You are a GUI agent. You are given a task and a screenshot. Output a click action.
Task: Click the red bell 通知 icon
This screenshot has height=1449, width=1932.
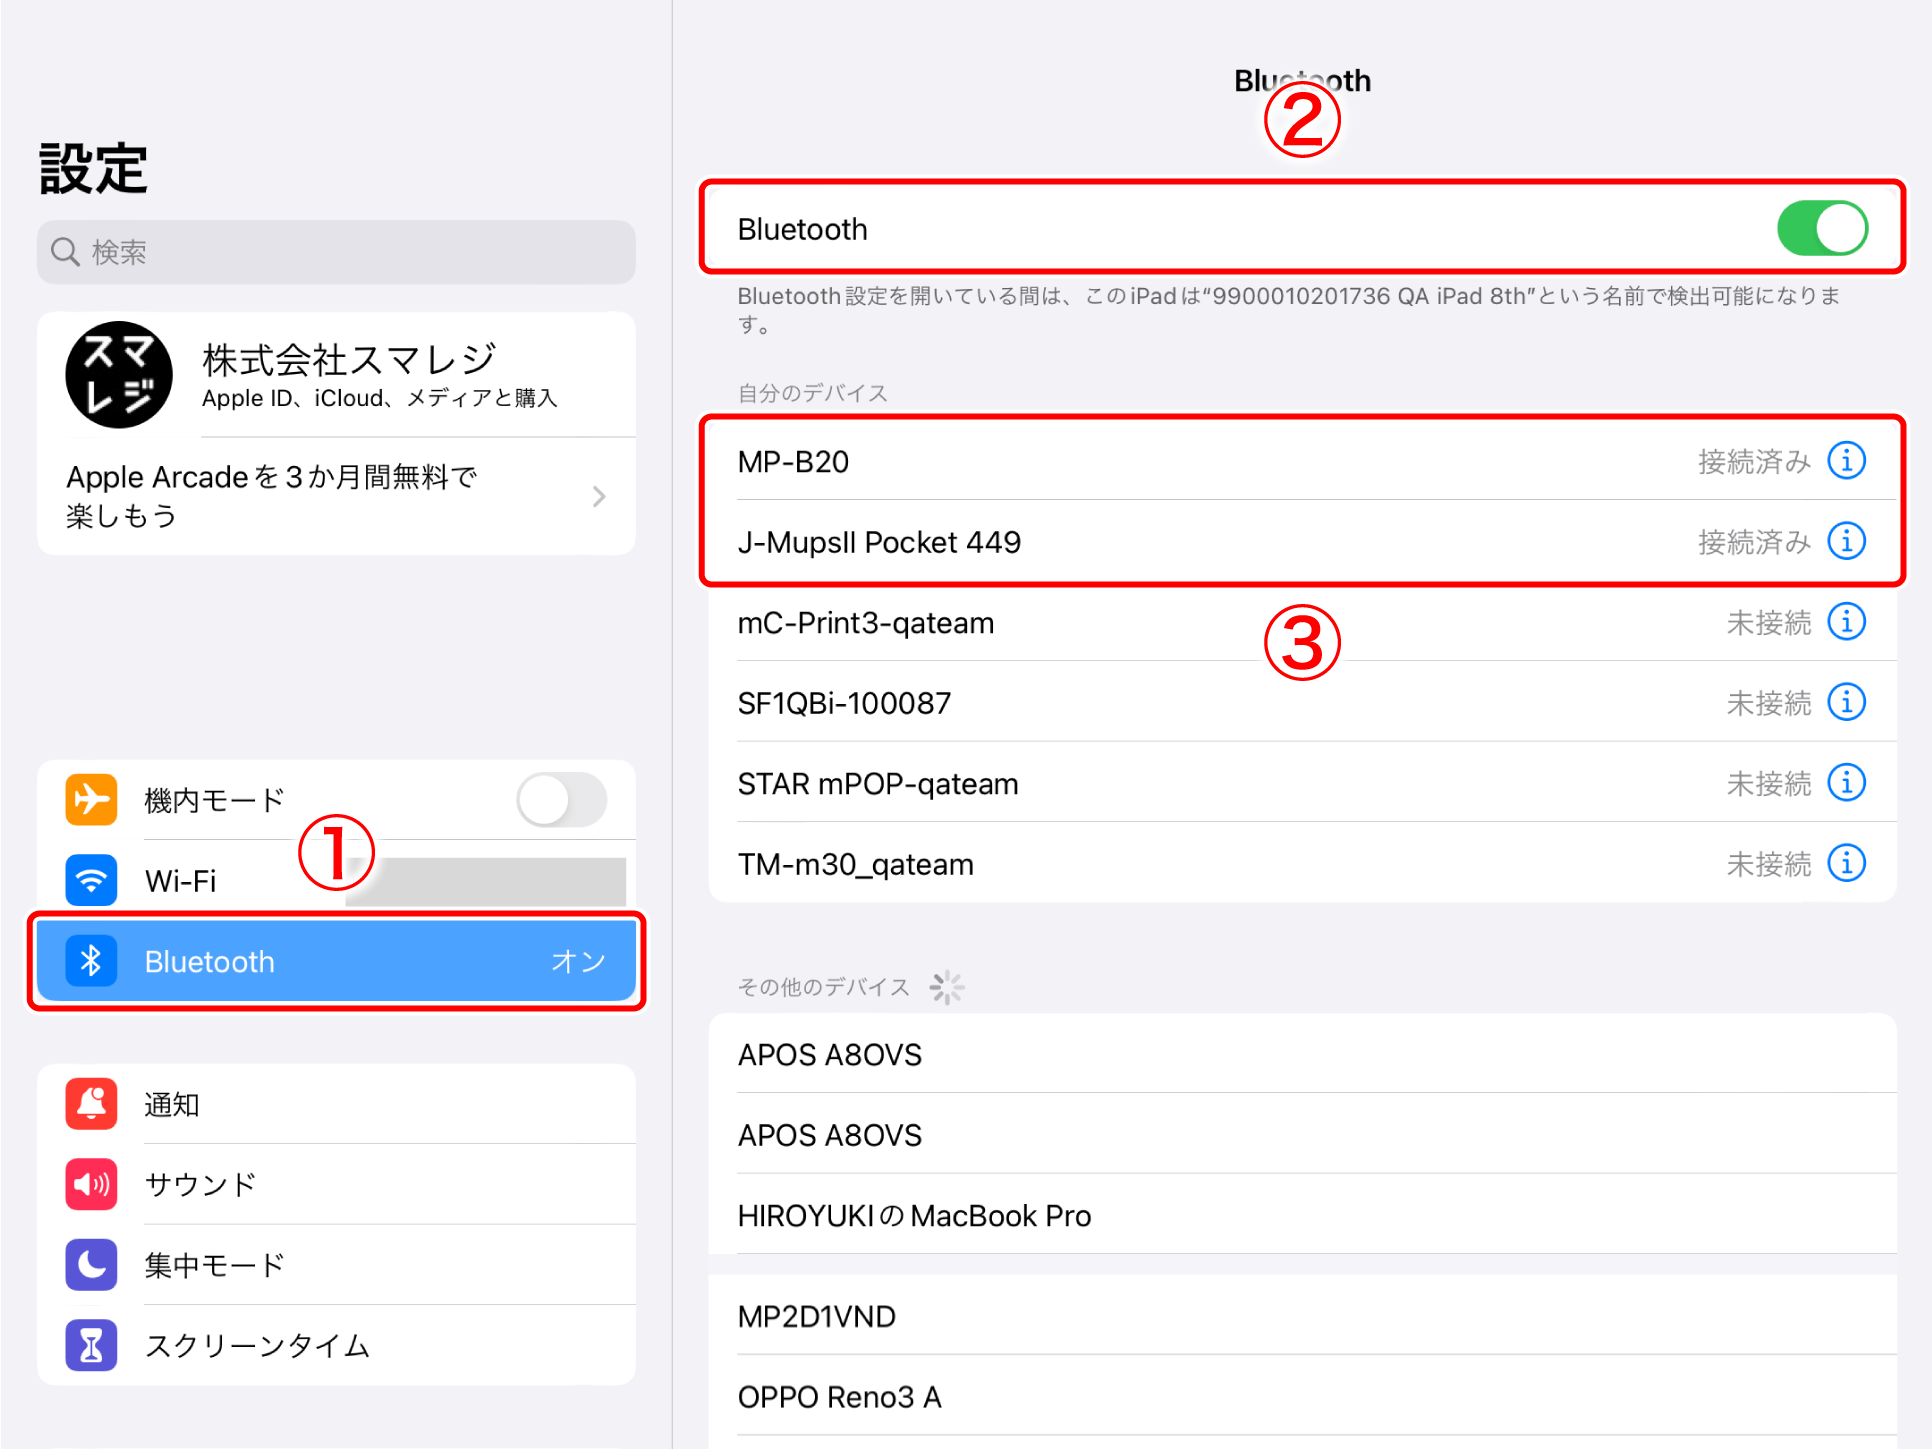coord(91,1104)
